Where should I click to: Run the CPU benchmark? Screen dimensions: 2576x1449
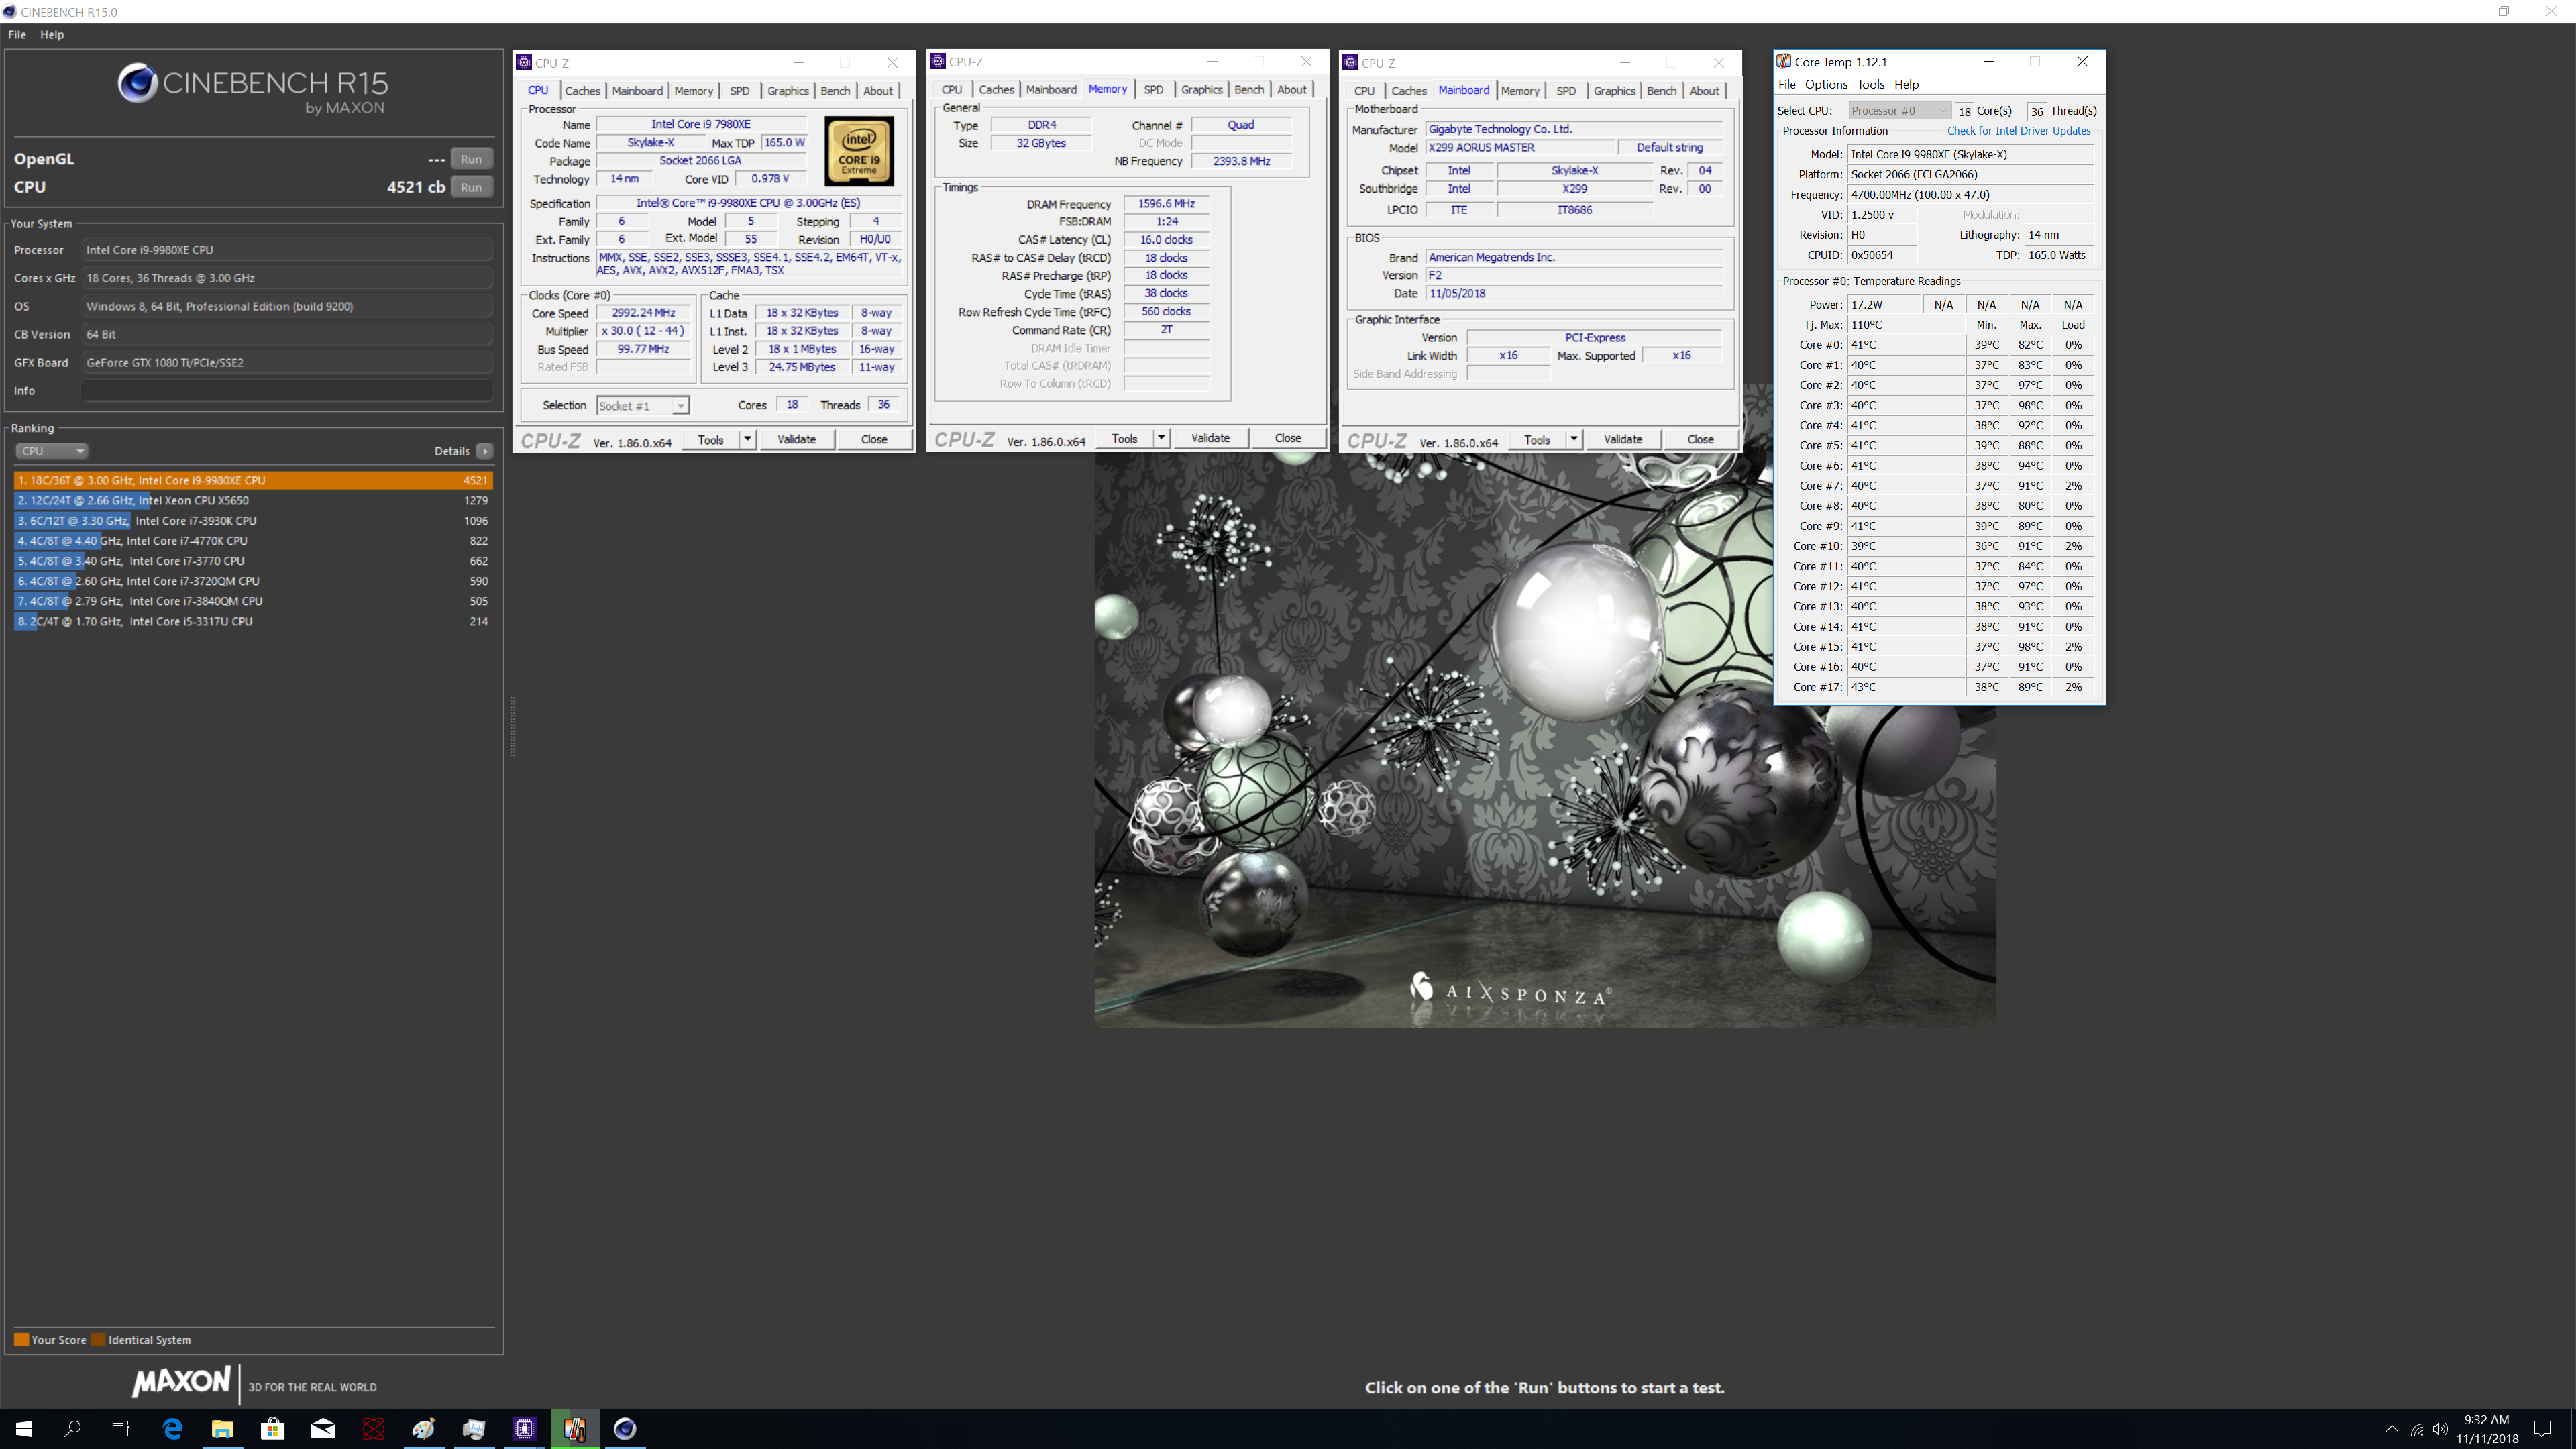pos(471,187)
